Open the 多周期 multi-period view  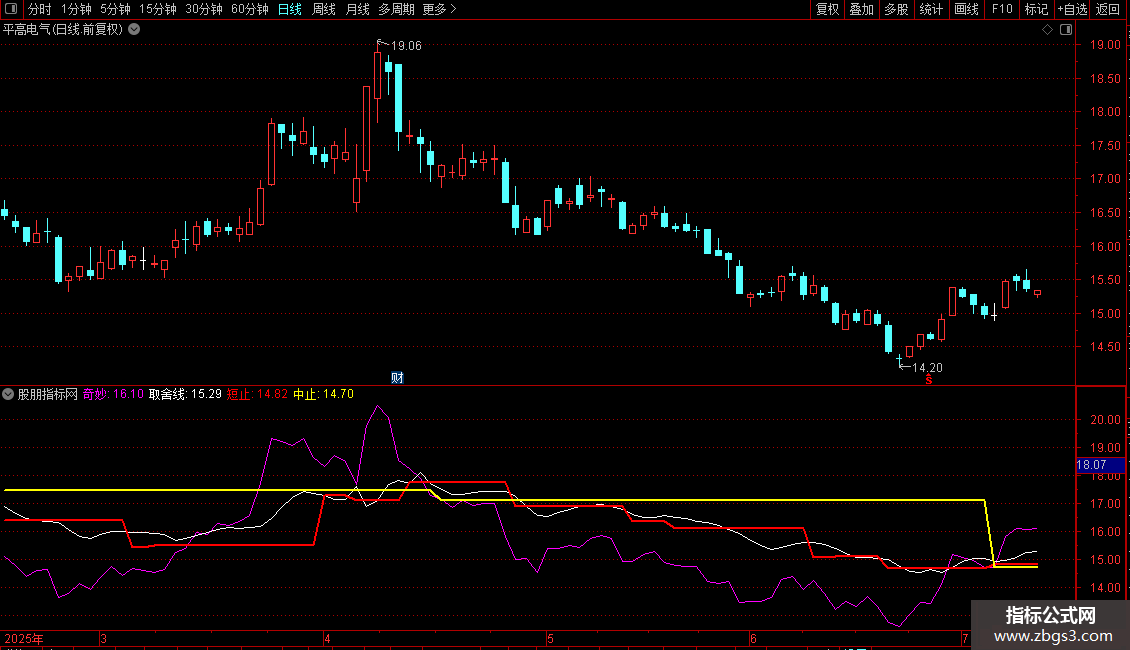(396, 9)
